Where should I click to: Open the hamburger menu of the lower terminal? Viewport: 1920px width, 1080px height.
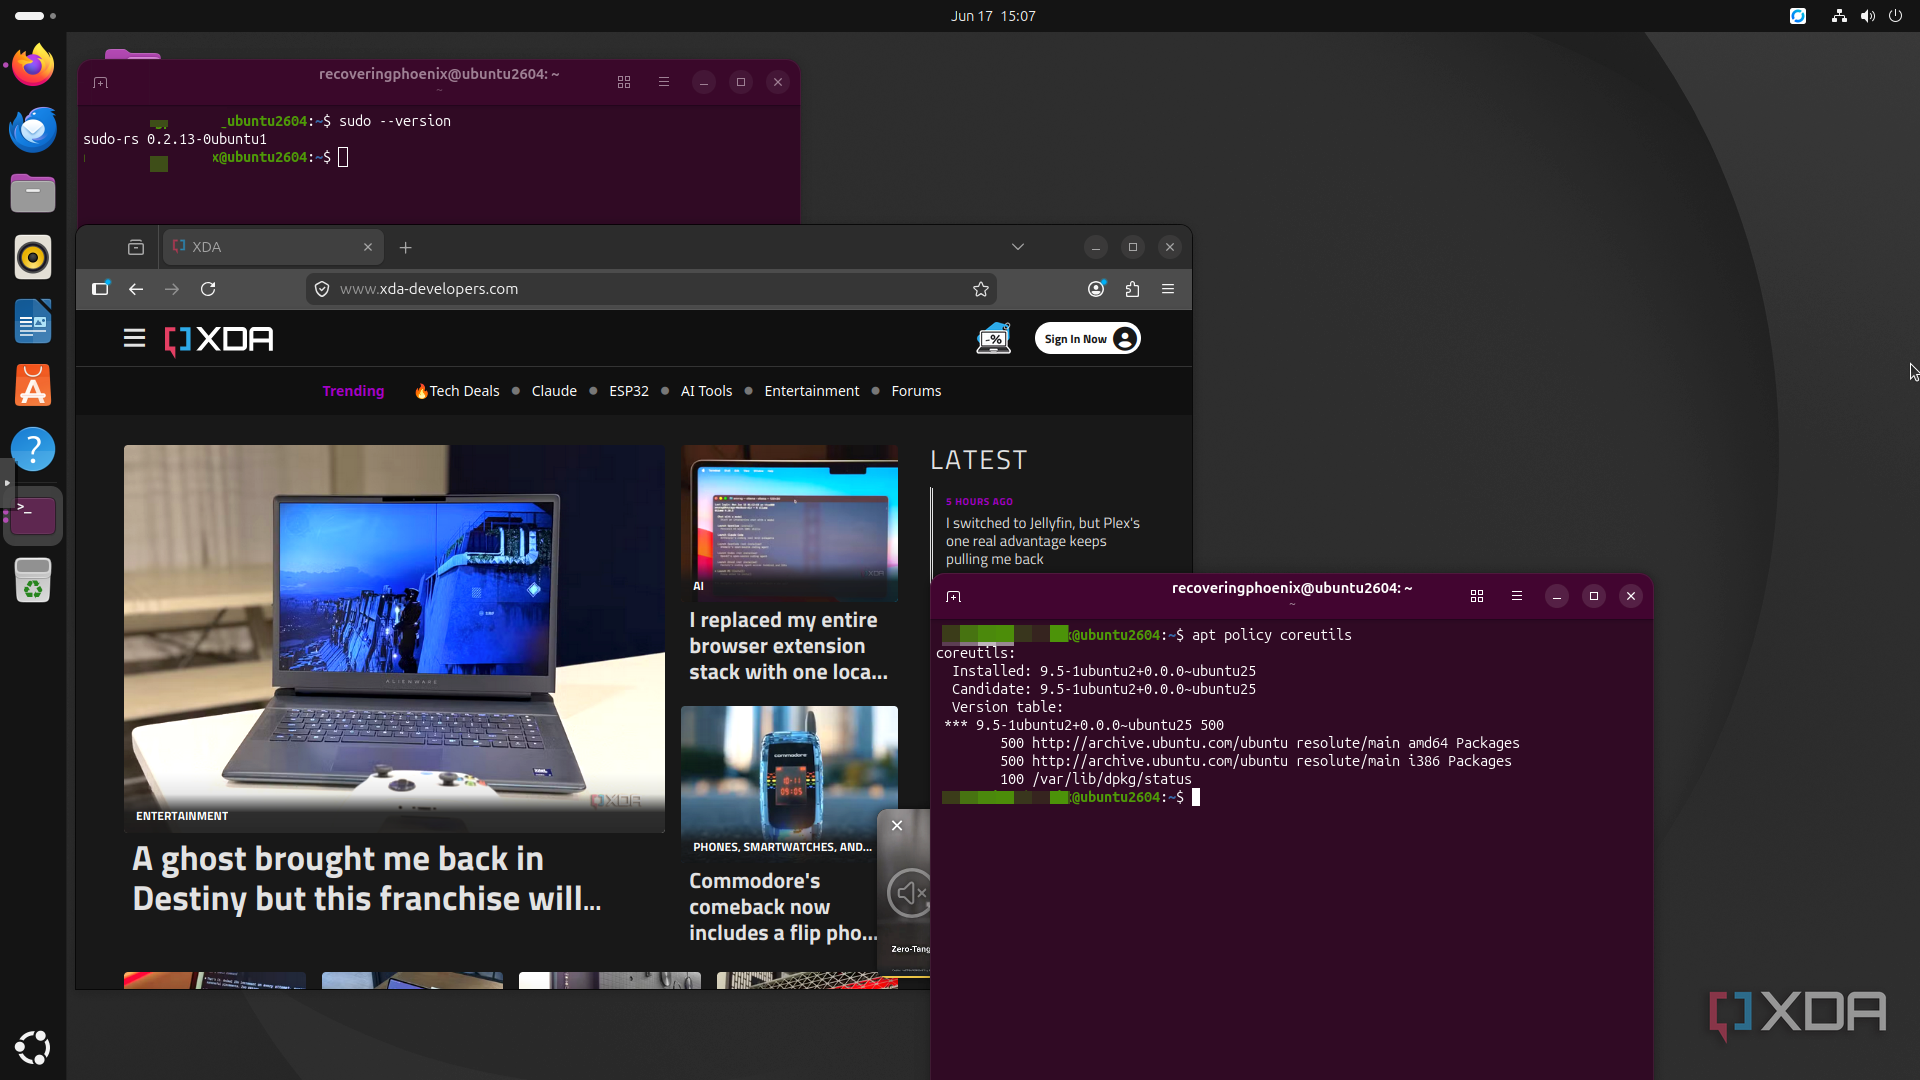click(1517, 596)
